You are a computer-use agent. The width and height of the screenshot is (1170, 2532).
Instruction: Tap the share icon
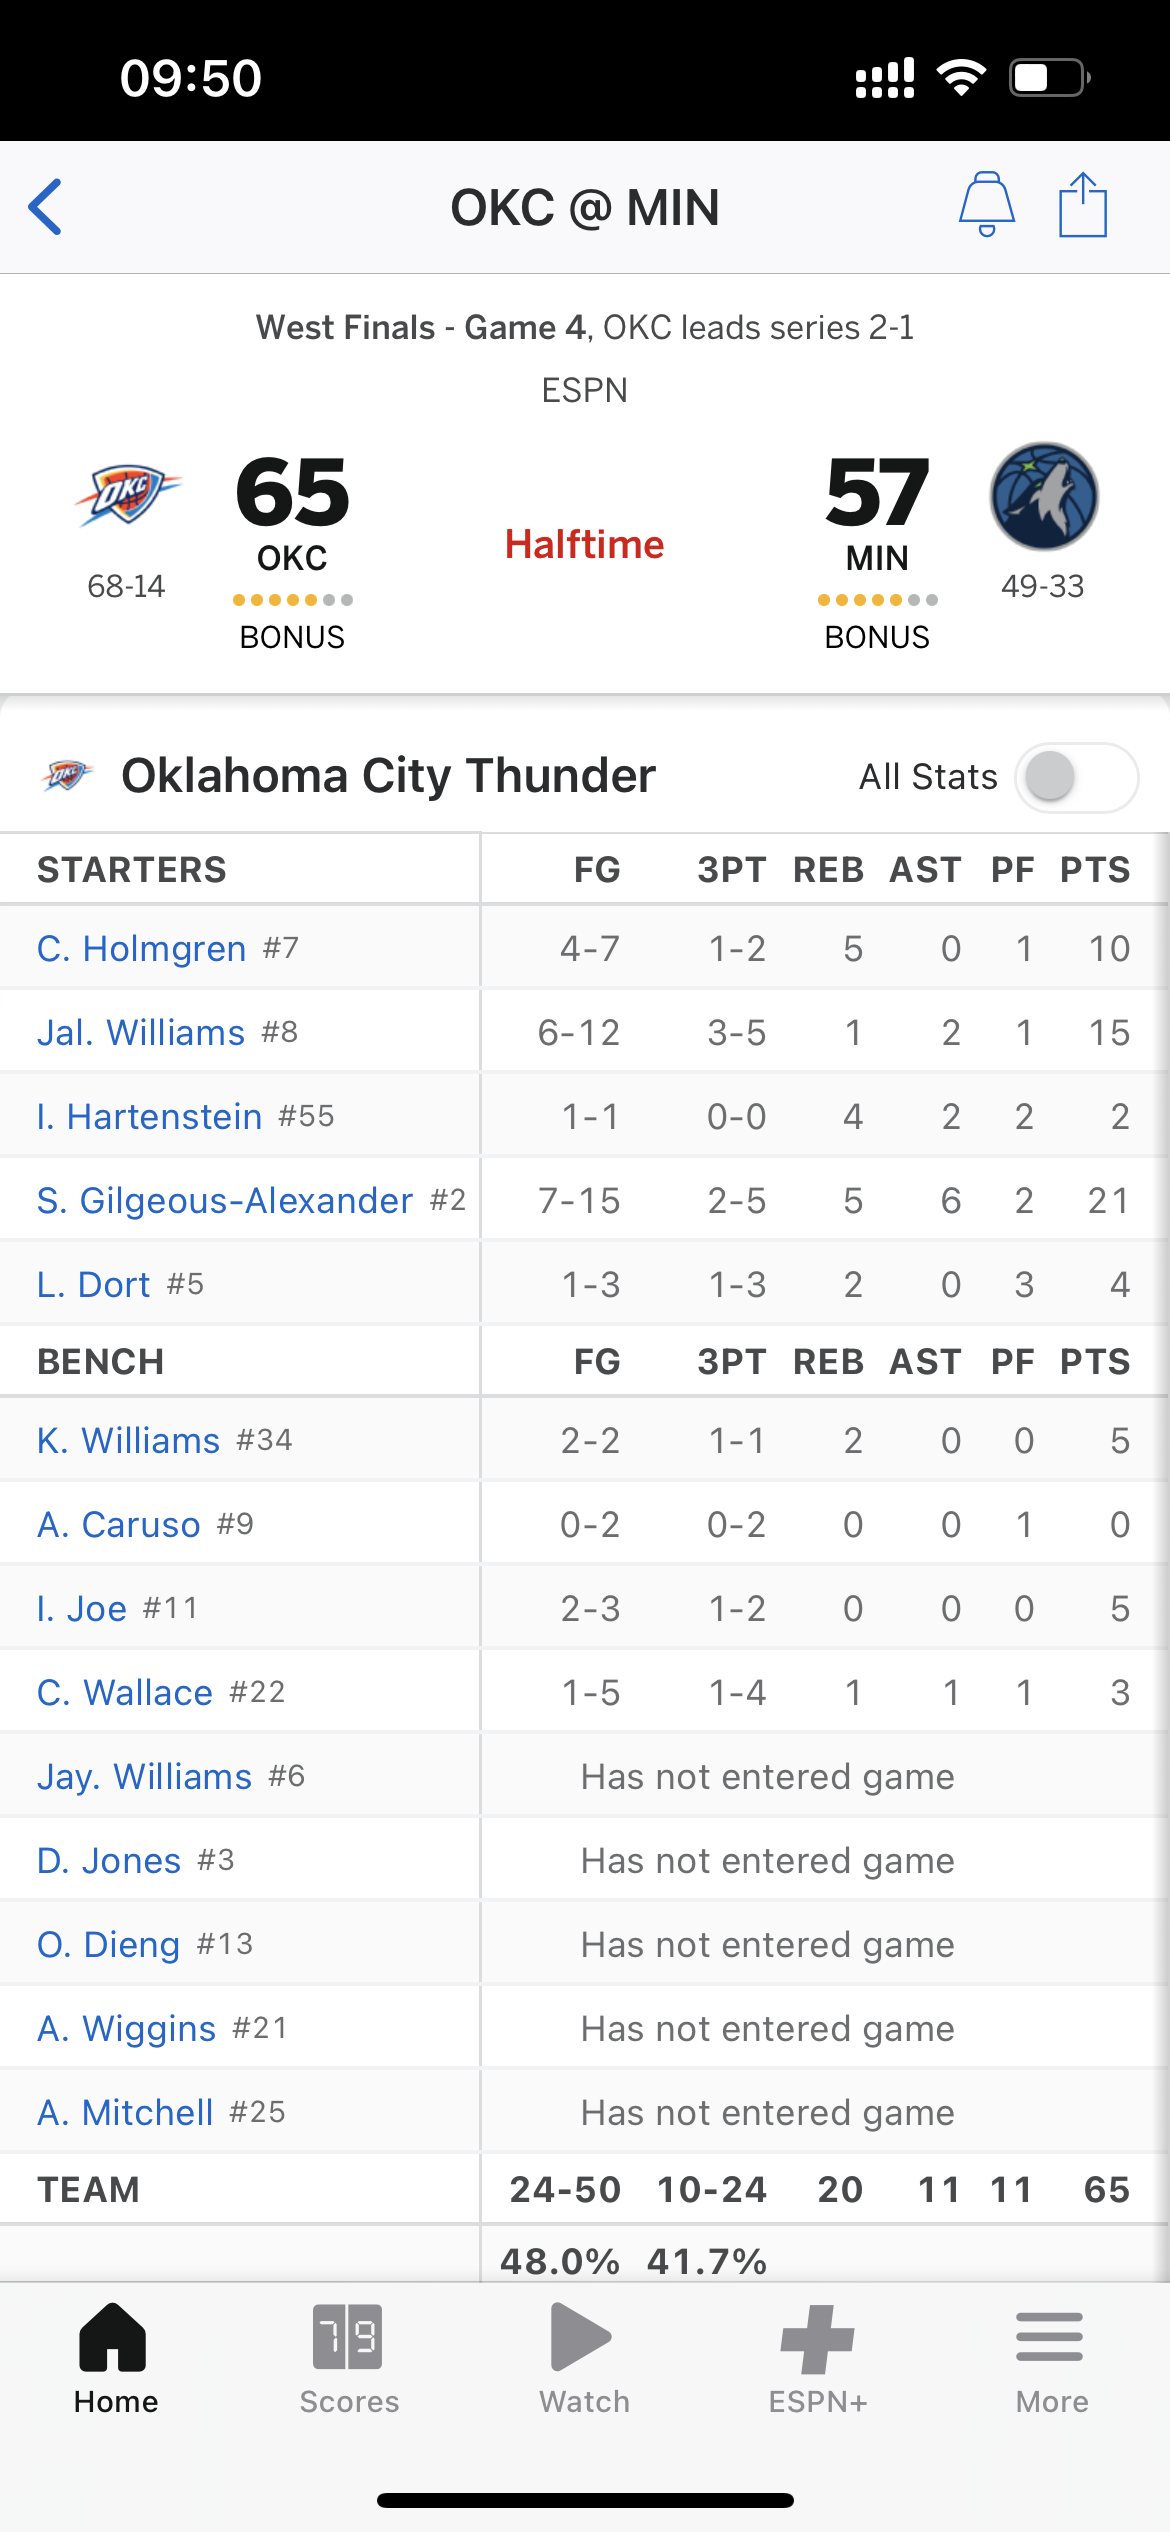[1083, 205]
